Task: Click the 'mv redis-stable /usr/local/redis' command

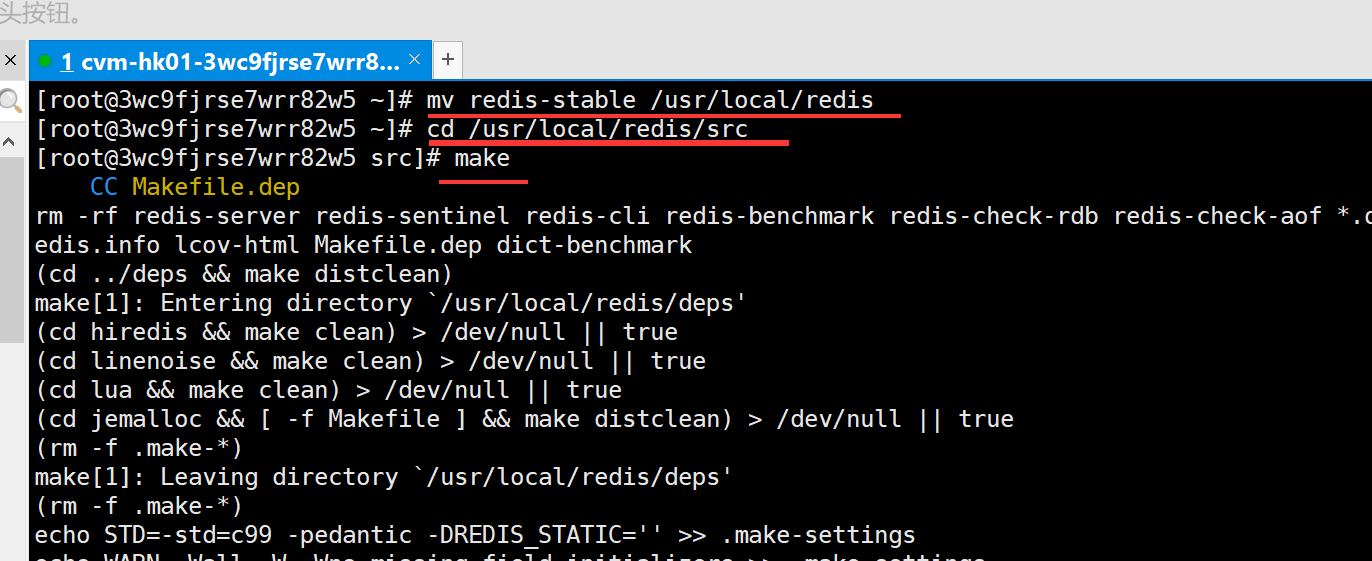Action: [x=650, y=101]
